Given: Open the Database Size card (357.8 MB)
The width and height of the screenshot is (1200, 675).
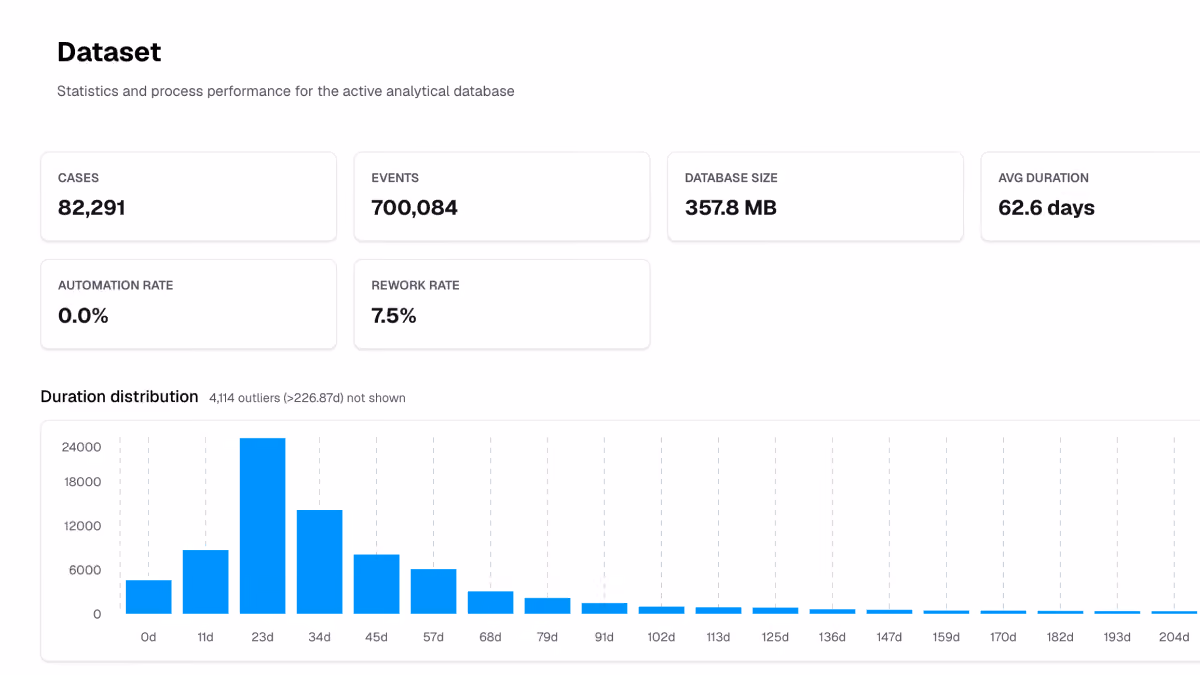Looking at the screenshot, I should coord(815,196).
